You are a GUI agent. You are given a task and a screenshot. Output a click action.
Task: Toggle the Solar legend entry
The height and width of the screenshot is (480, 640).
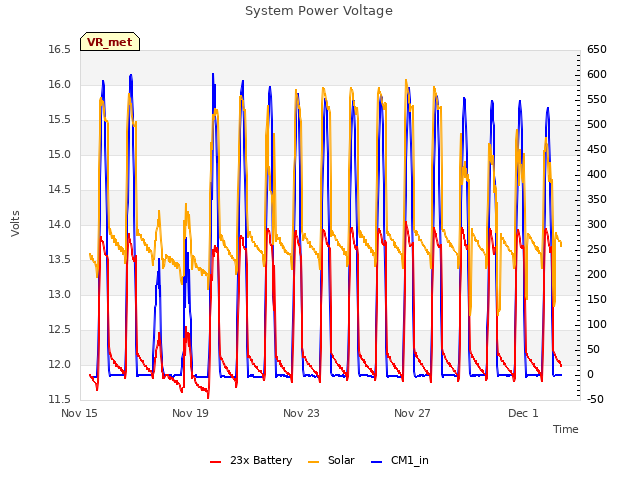(x=331, y=460)
